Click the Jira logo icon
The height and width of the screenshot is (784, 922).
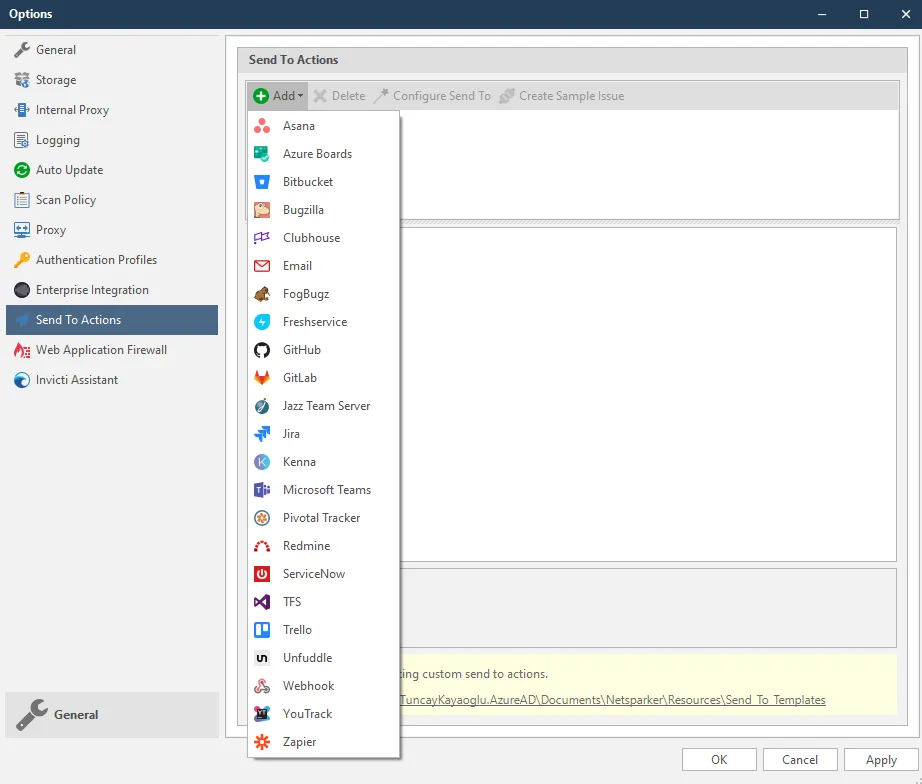(x=262, y=434)
